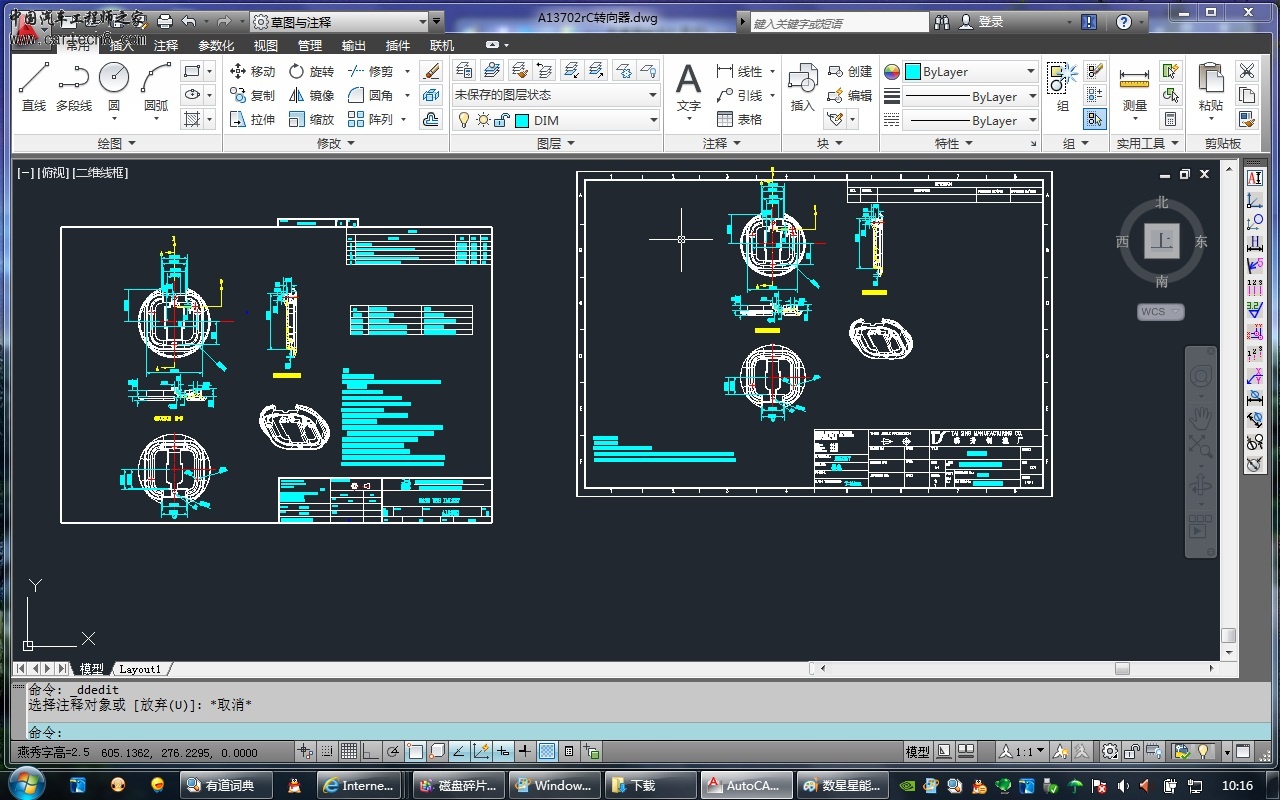Click the print icon in quick access toolbar
Screen dimensions: 1280x800
click(x=165, y=21)
